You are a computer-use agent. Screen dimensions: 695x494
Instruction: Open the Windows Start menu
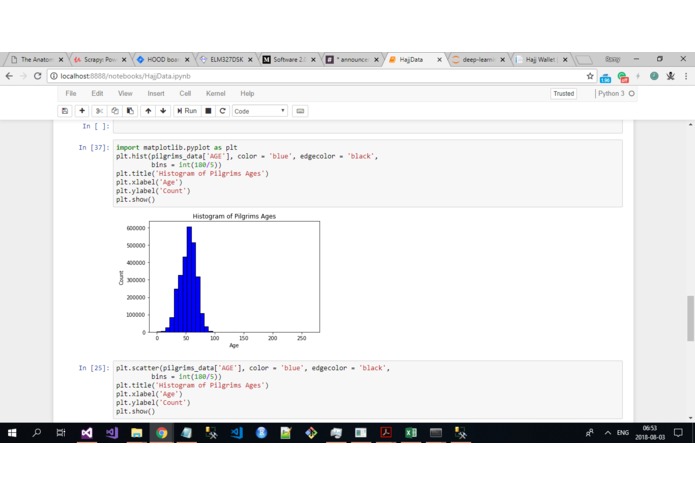(x=12, y=433)
